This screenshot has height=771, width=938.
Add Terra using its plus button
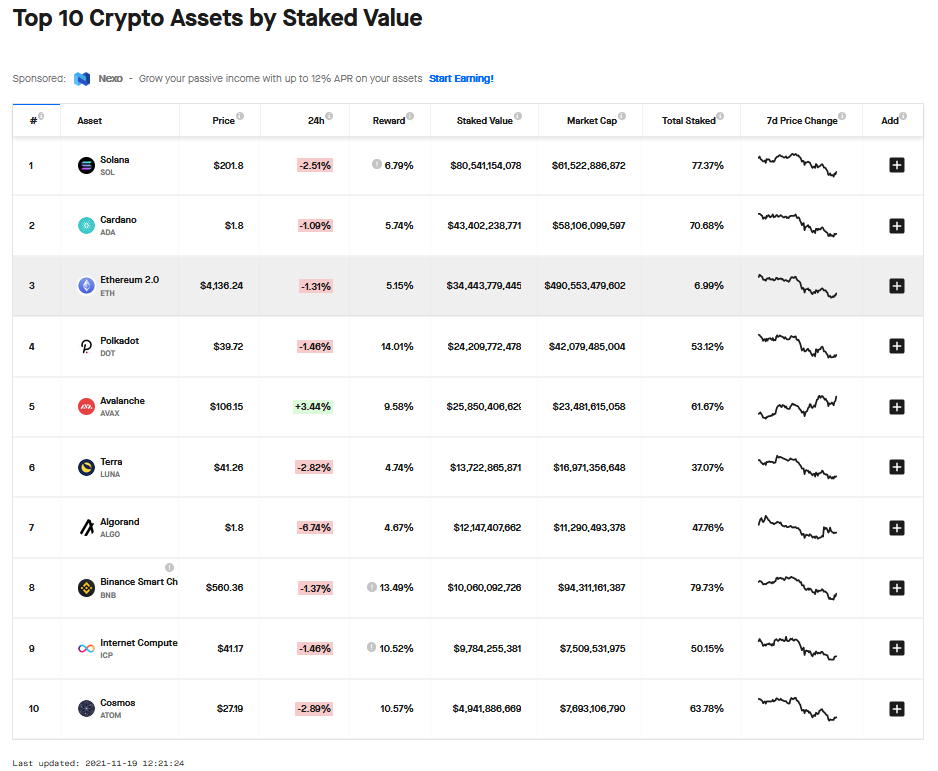896,467
